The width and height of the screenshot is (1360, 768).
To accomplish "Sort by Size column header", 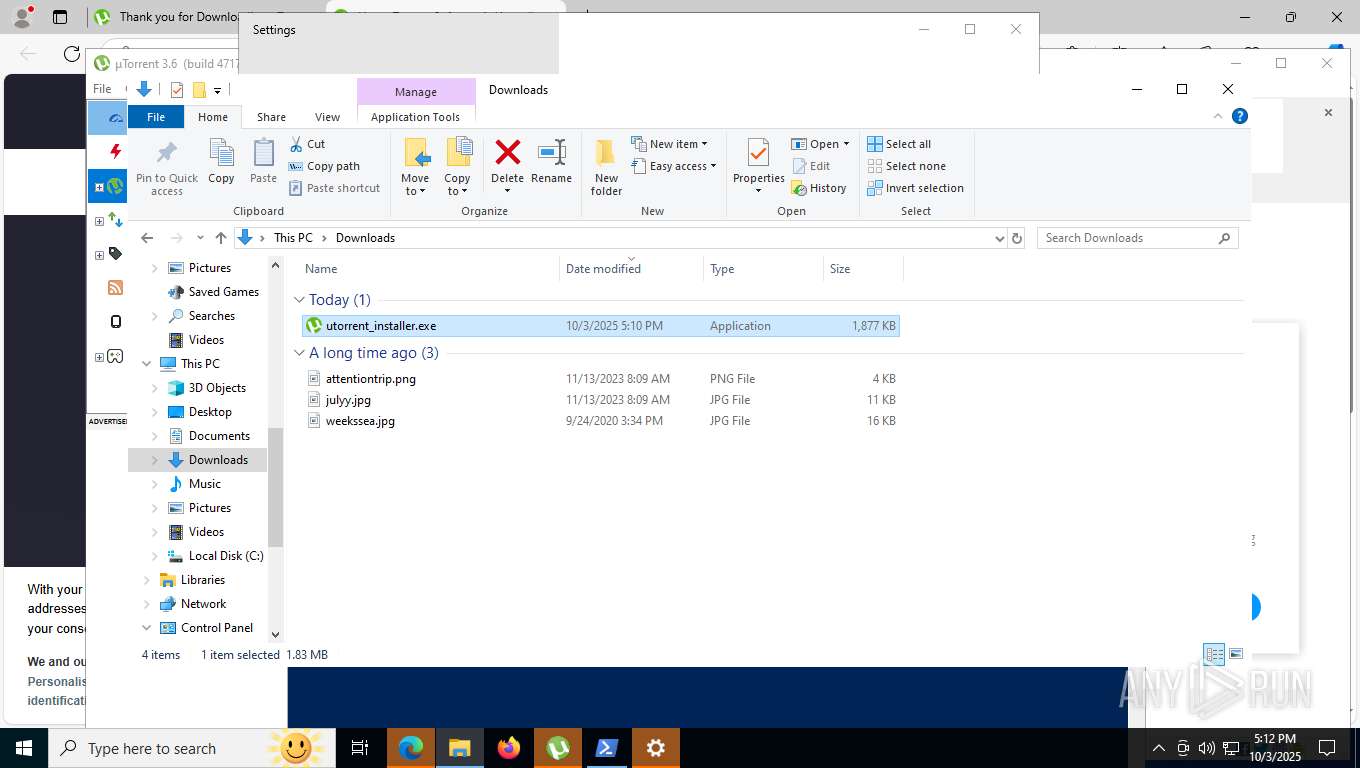I will (x=863, y=269).
